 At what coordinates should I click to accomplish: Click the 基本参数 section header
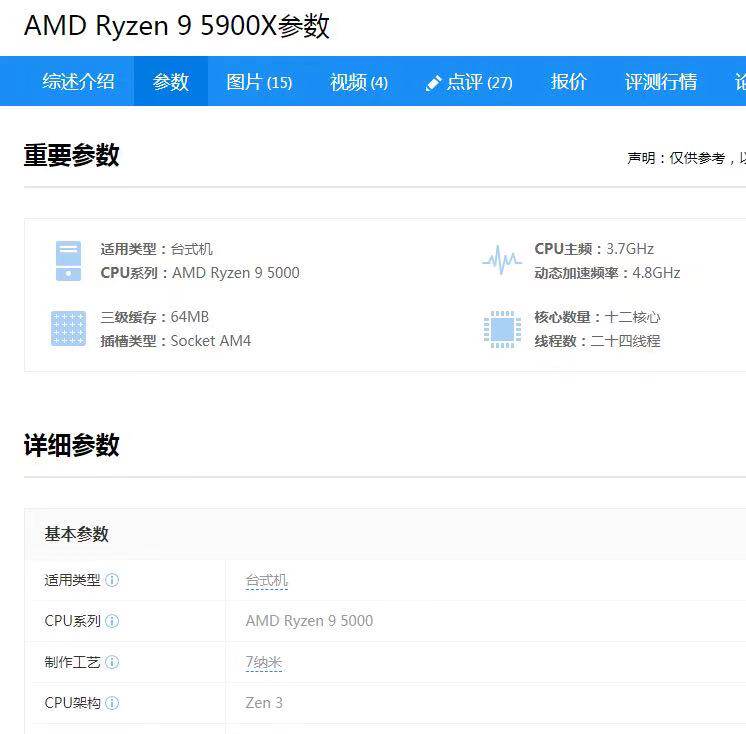[76, 534]
